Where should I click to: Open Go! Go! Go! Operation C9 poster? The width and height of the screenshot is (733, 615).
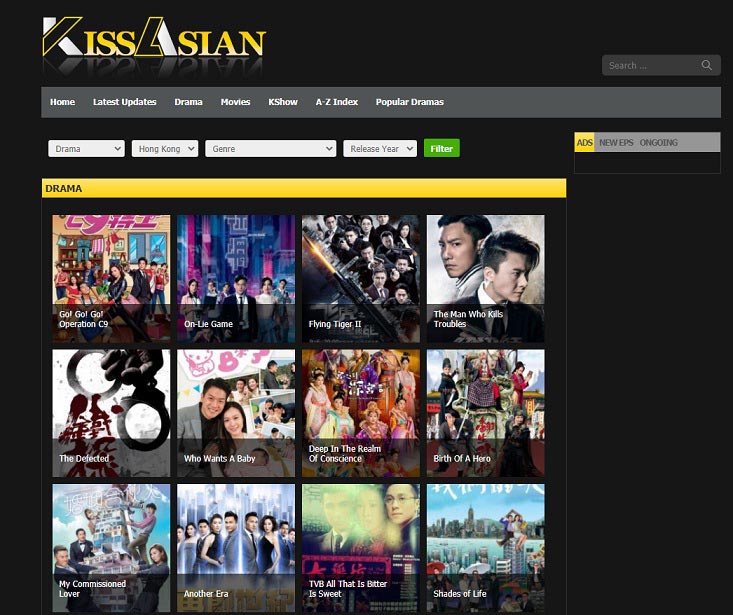(111, 279)
